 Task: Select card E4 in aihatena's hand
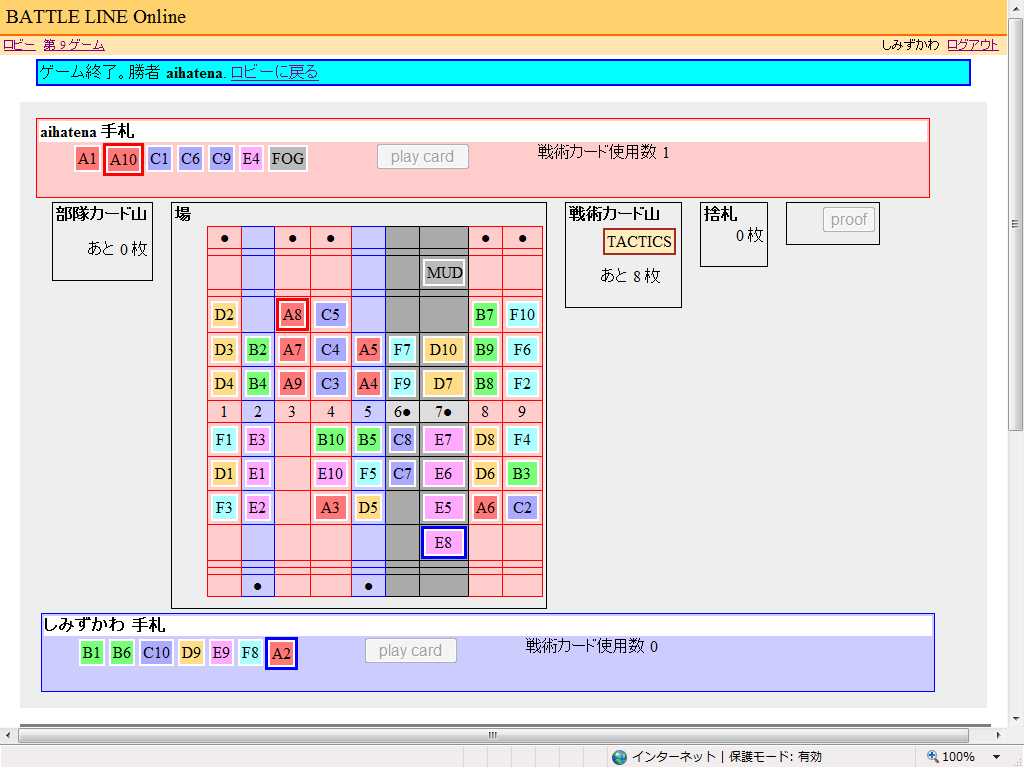pyautogui.click(x=251, y=159)
